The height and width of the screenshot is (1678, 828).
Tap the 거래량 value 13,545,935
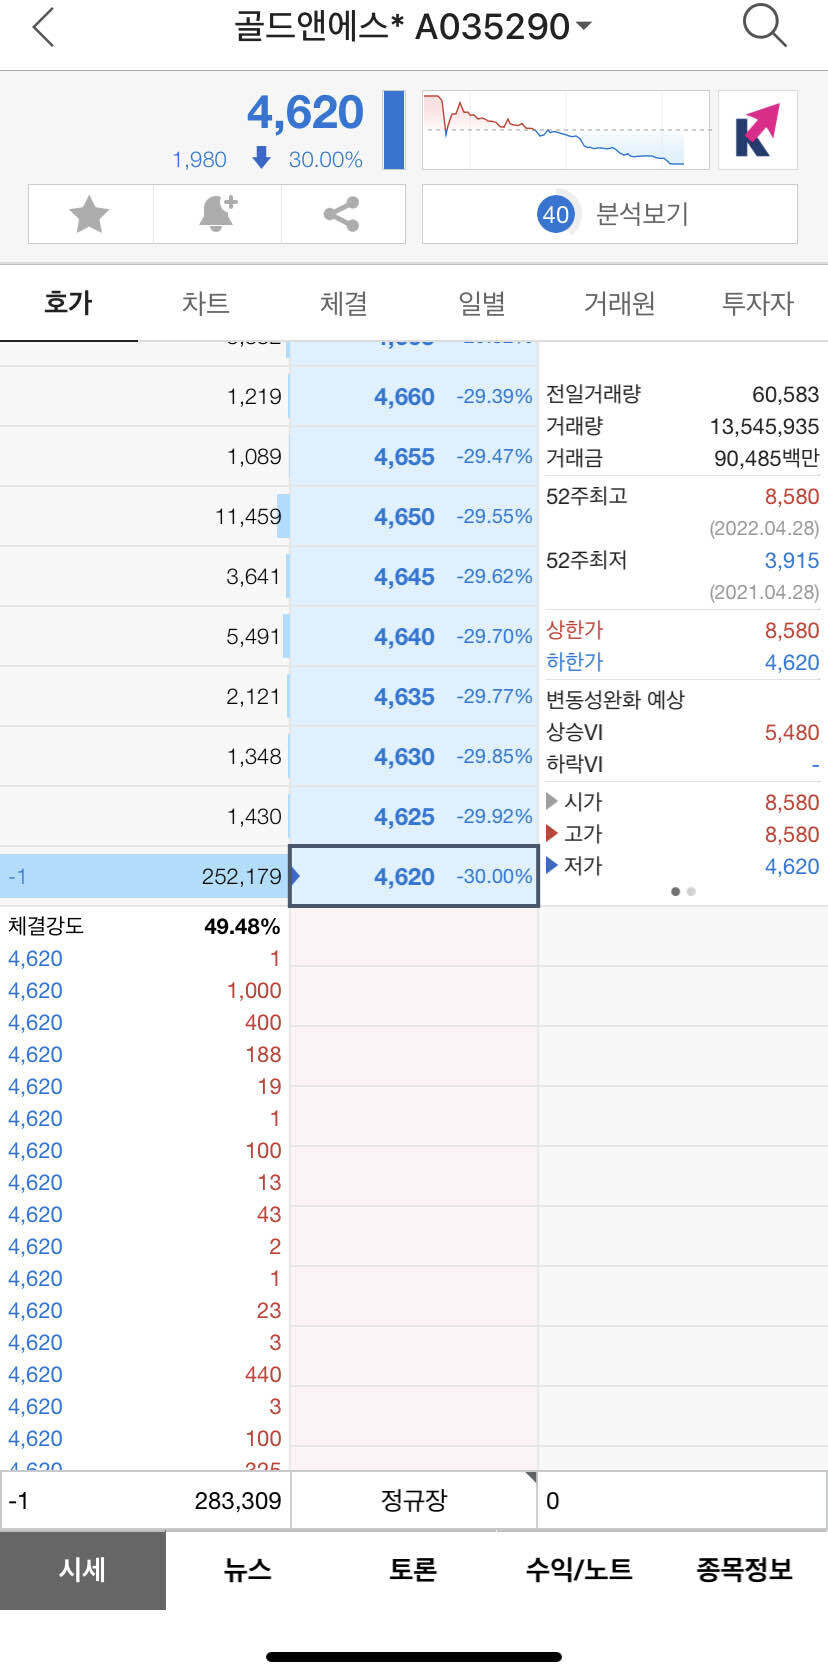click(x=764, y=427)
